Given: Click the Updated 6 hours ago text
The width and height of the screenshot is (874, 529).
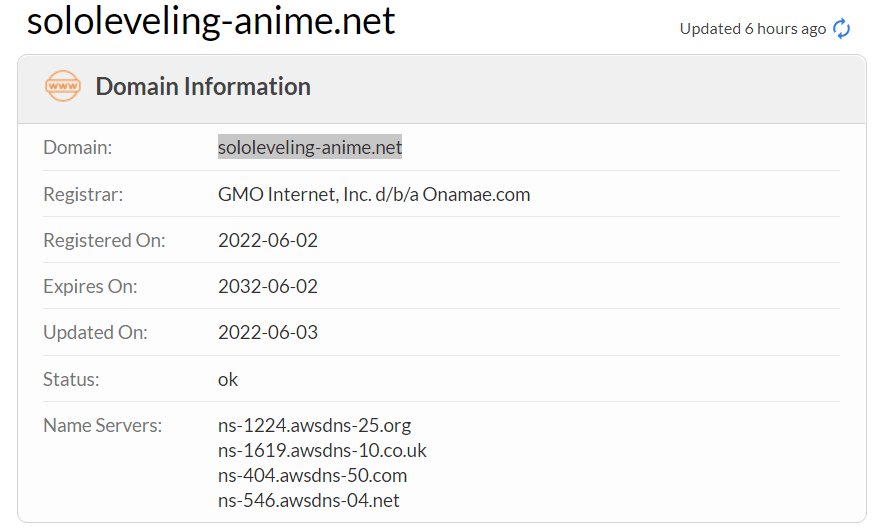Looking at the screenshot, I should (752, 28).
